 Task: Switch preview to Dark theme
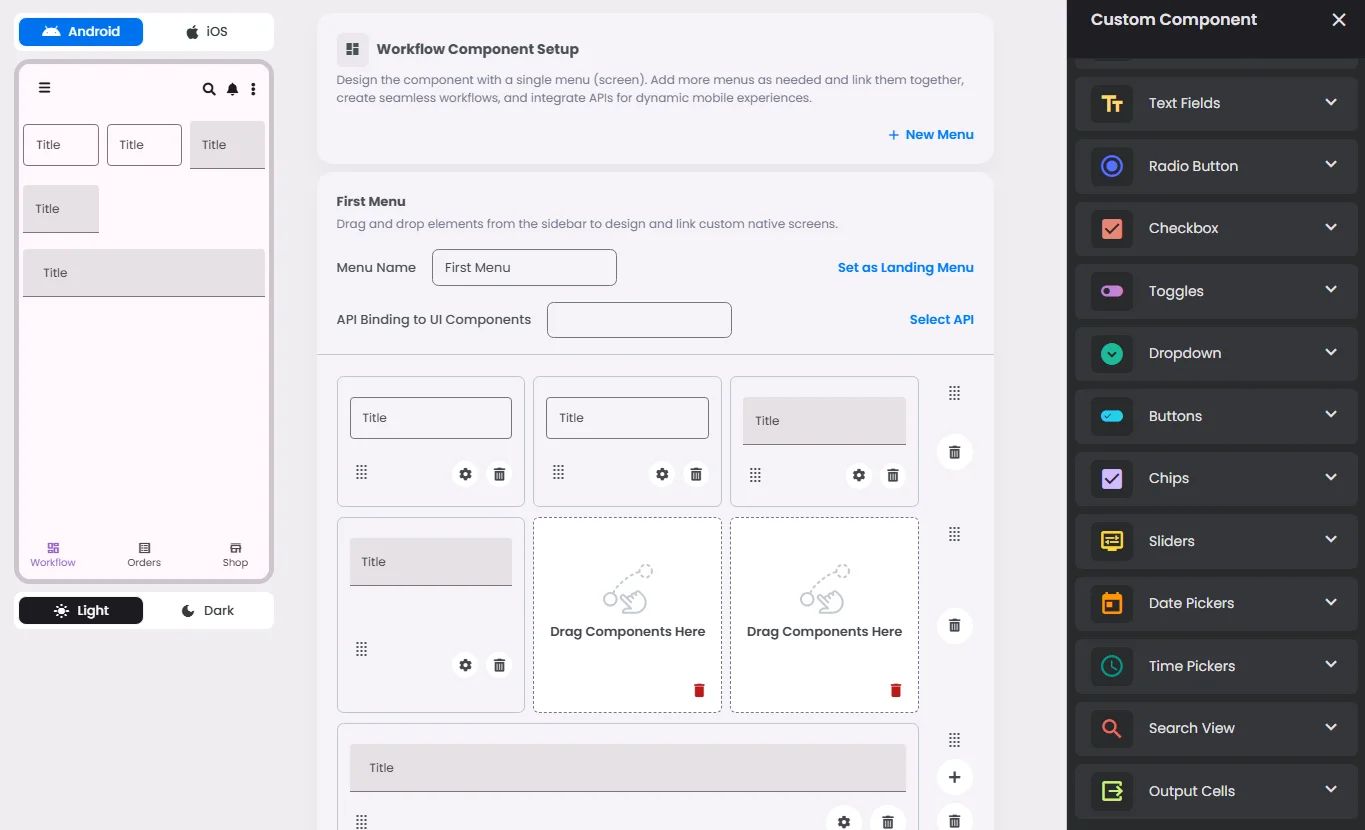click(207, 610)
